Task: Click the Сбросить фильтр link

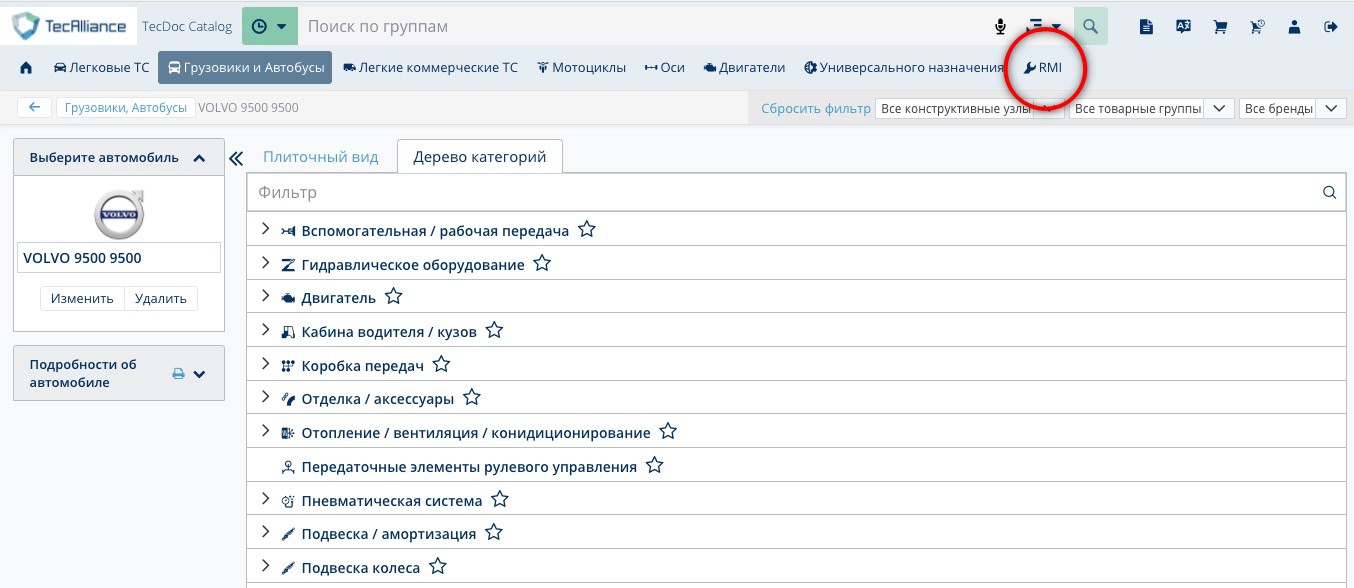Action: point(815,108)
